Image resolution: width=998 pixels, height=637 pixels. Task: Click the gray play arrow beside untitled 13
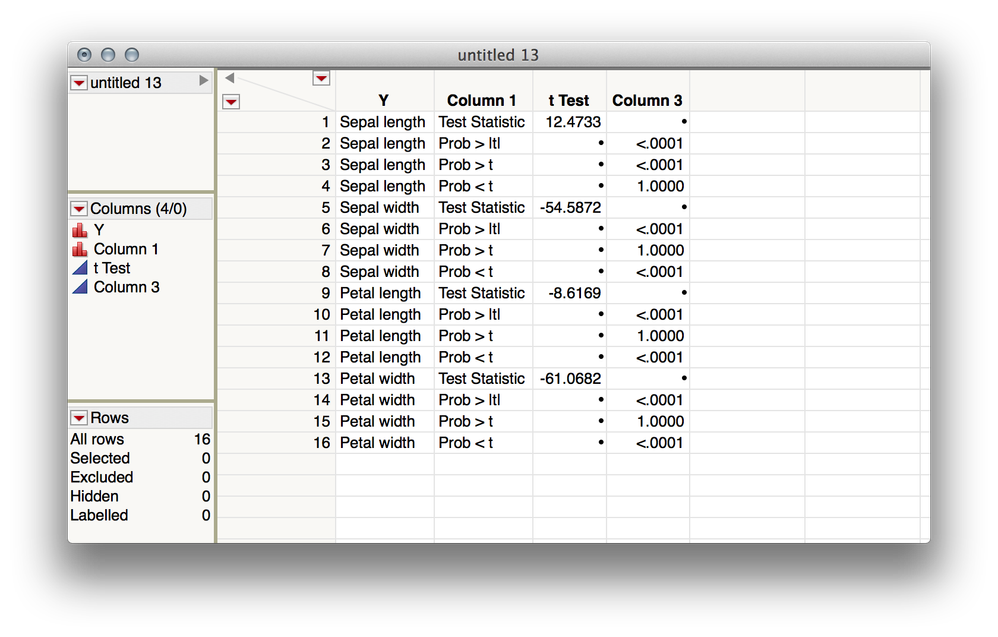[x=203, y=81]
